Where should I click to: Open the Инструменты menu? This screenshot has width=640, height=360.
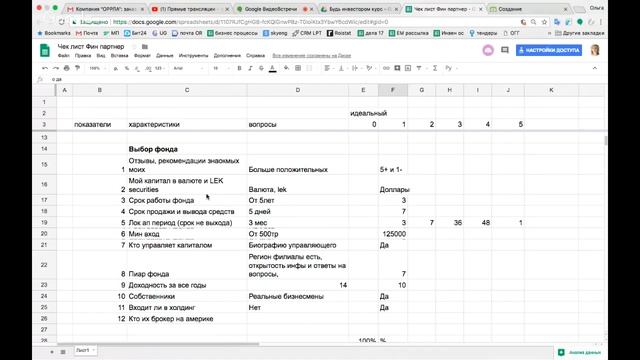tap(193, 56)
